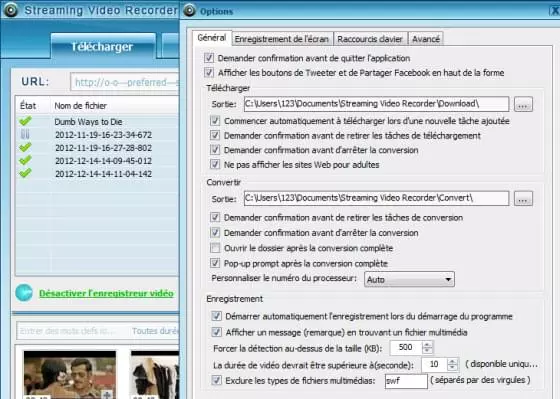Toggle confirmation before removing download tasks
Viewport: 560px width, 399px height.
[x=215, y=135]
